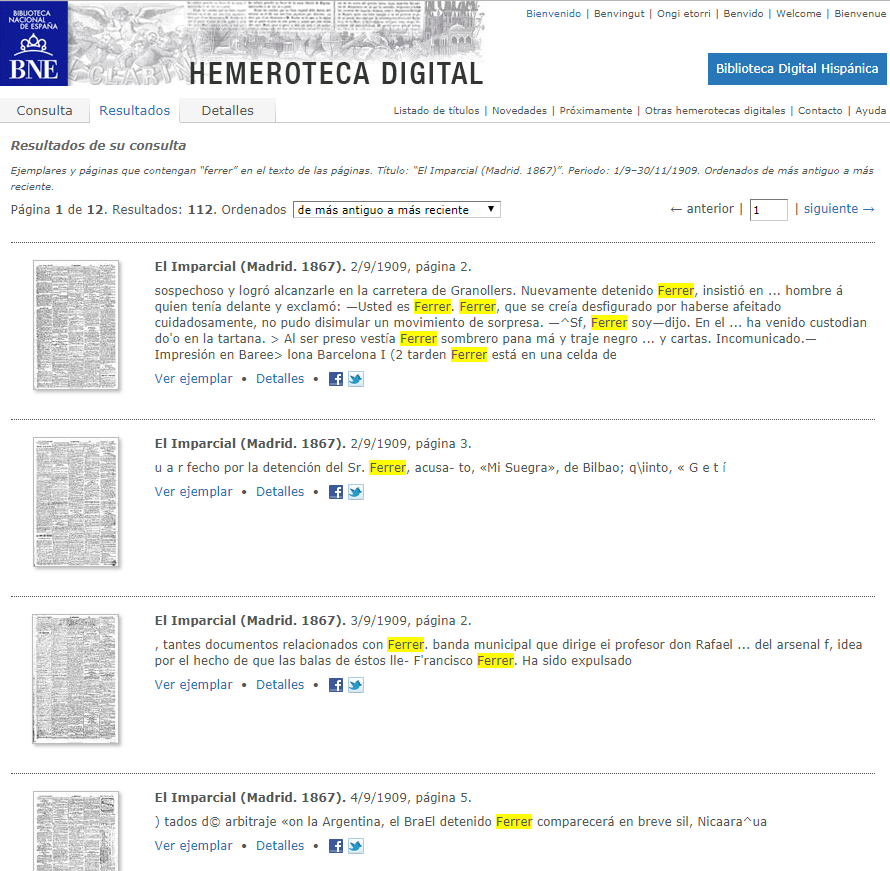
Task: Click the page number input field
Action: click(x=769, y=210)
